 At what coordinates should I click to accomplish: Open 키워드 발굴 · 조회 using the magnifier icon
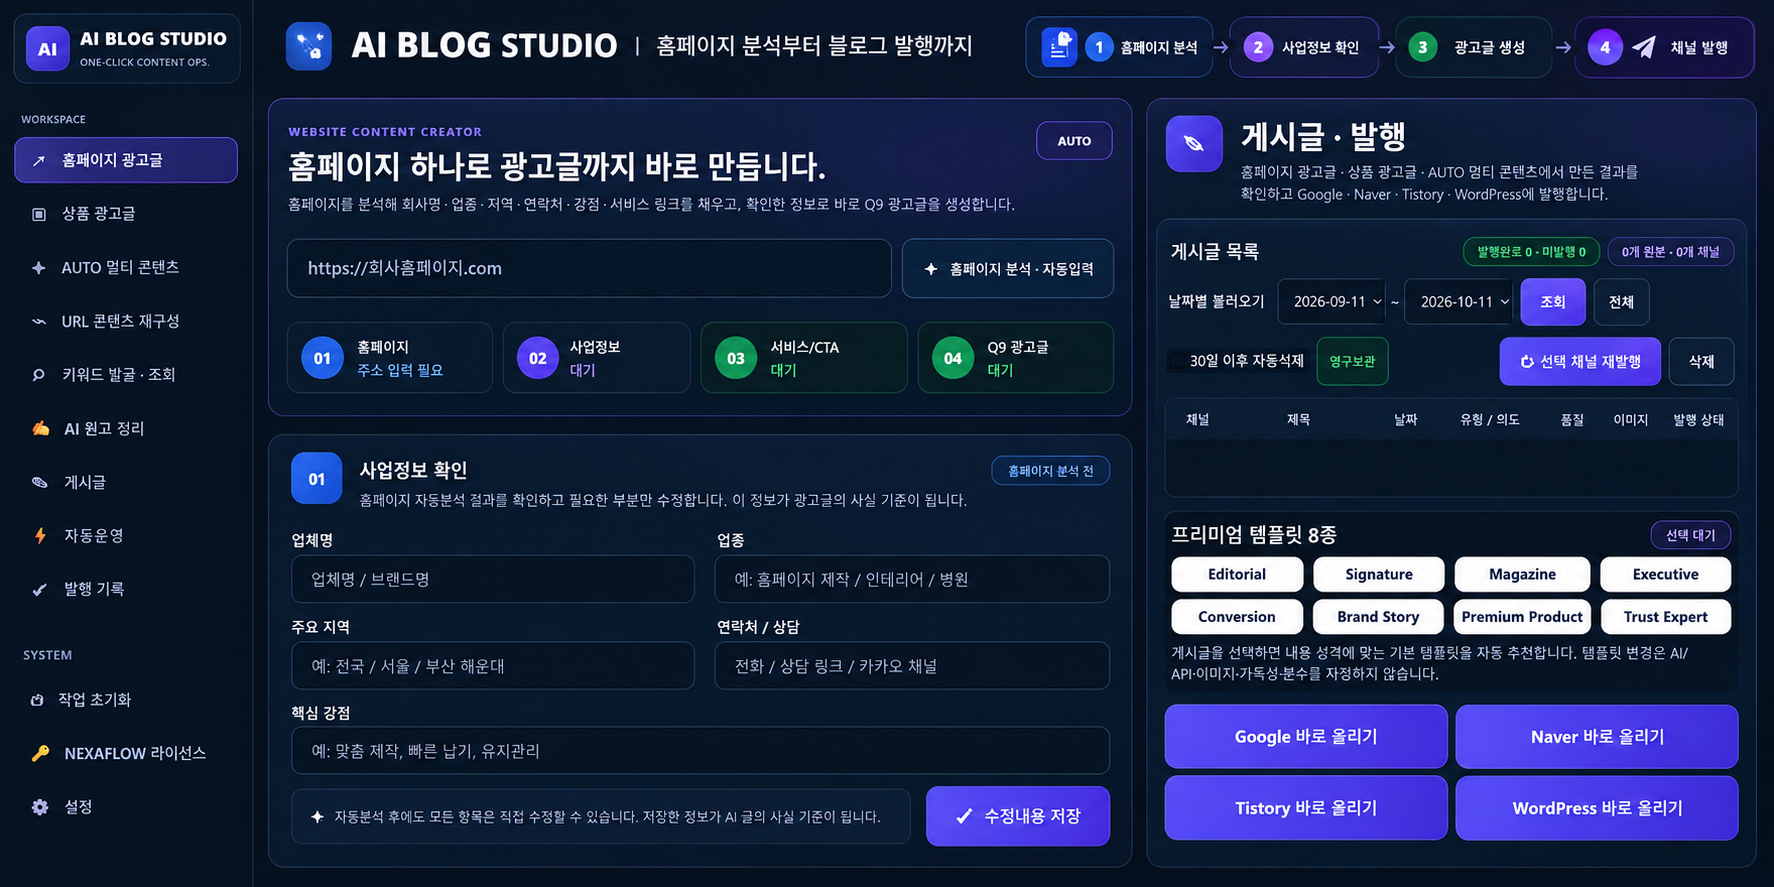(39, 375)
